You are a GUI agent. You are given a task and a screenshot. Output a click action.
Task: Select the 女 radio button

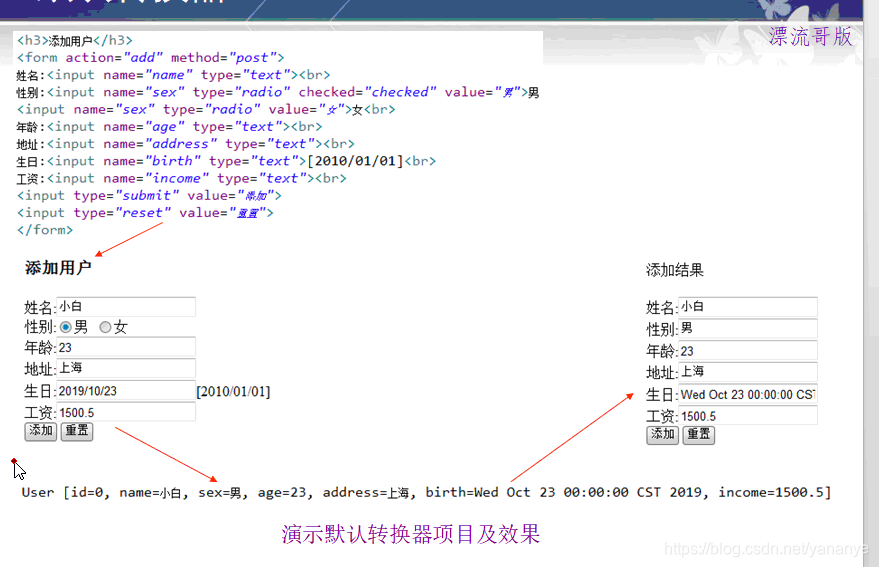tap(105, 327)
